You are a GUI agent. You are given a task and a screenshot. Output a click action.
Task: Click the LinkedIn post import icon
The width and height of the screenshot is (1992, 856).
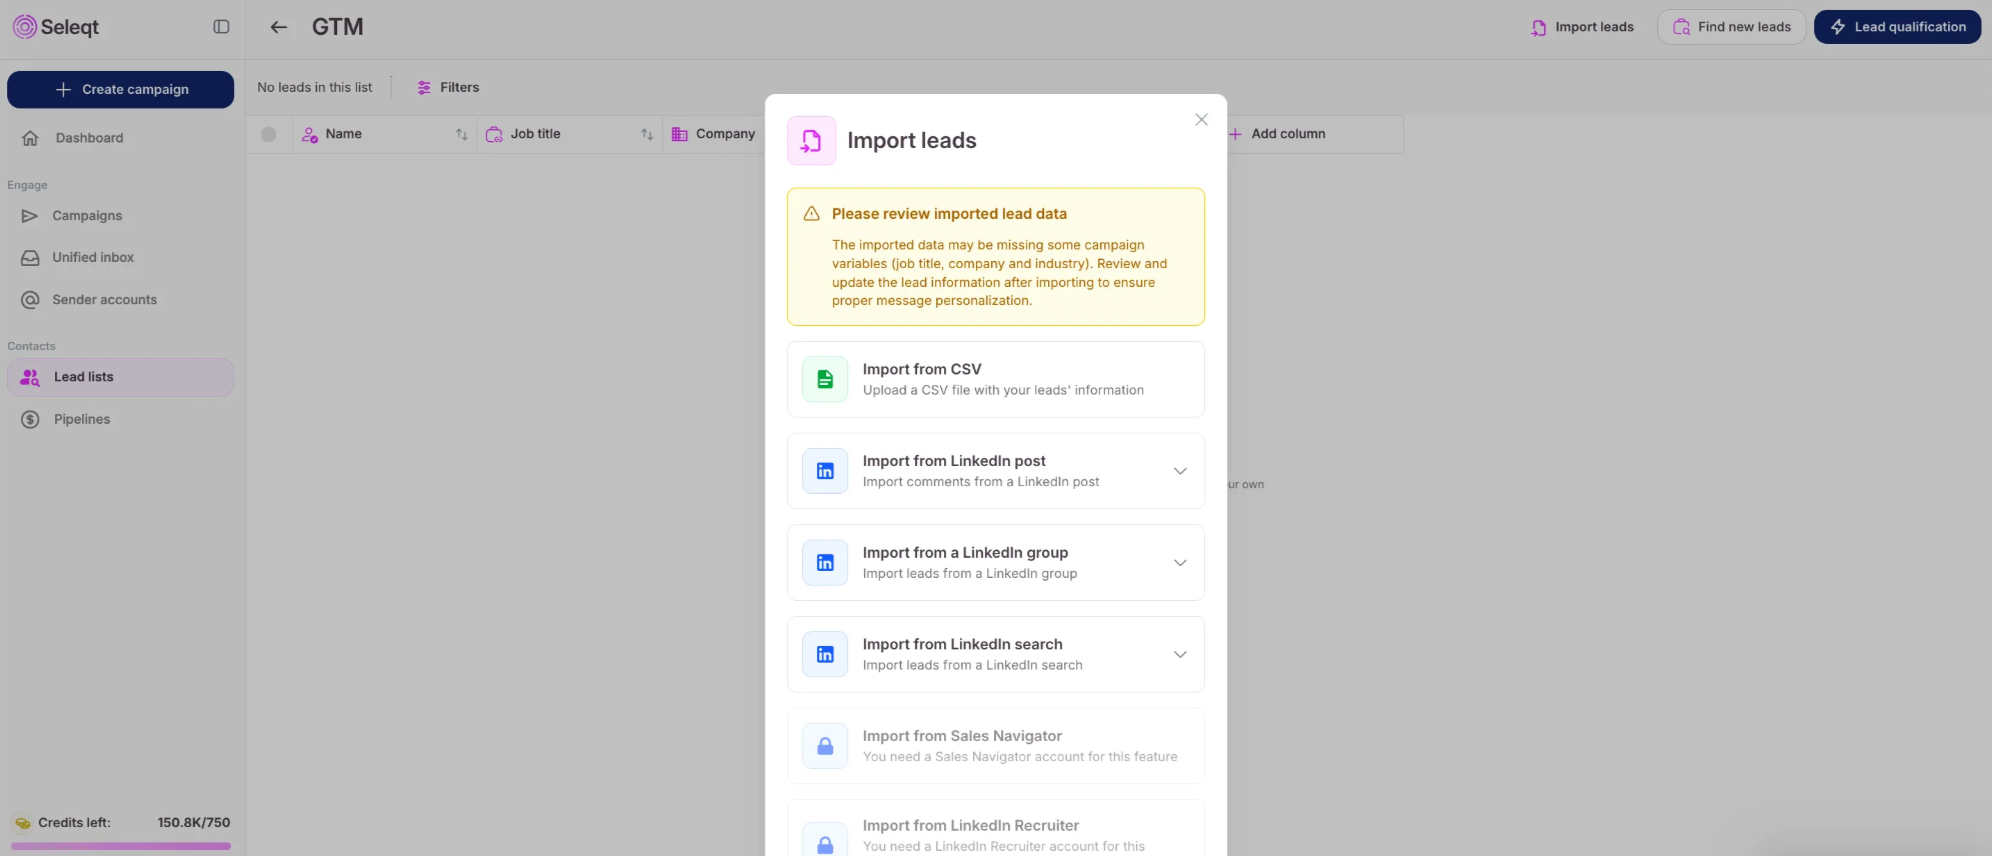coord(825,471)
